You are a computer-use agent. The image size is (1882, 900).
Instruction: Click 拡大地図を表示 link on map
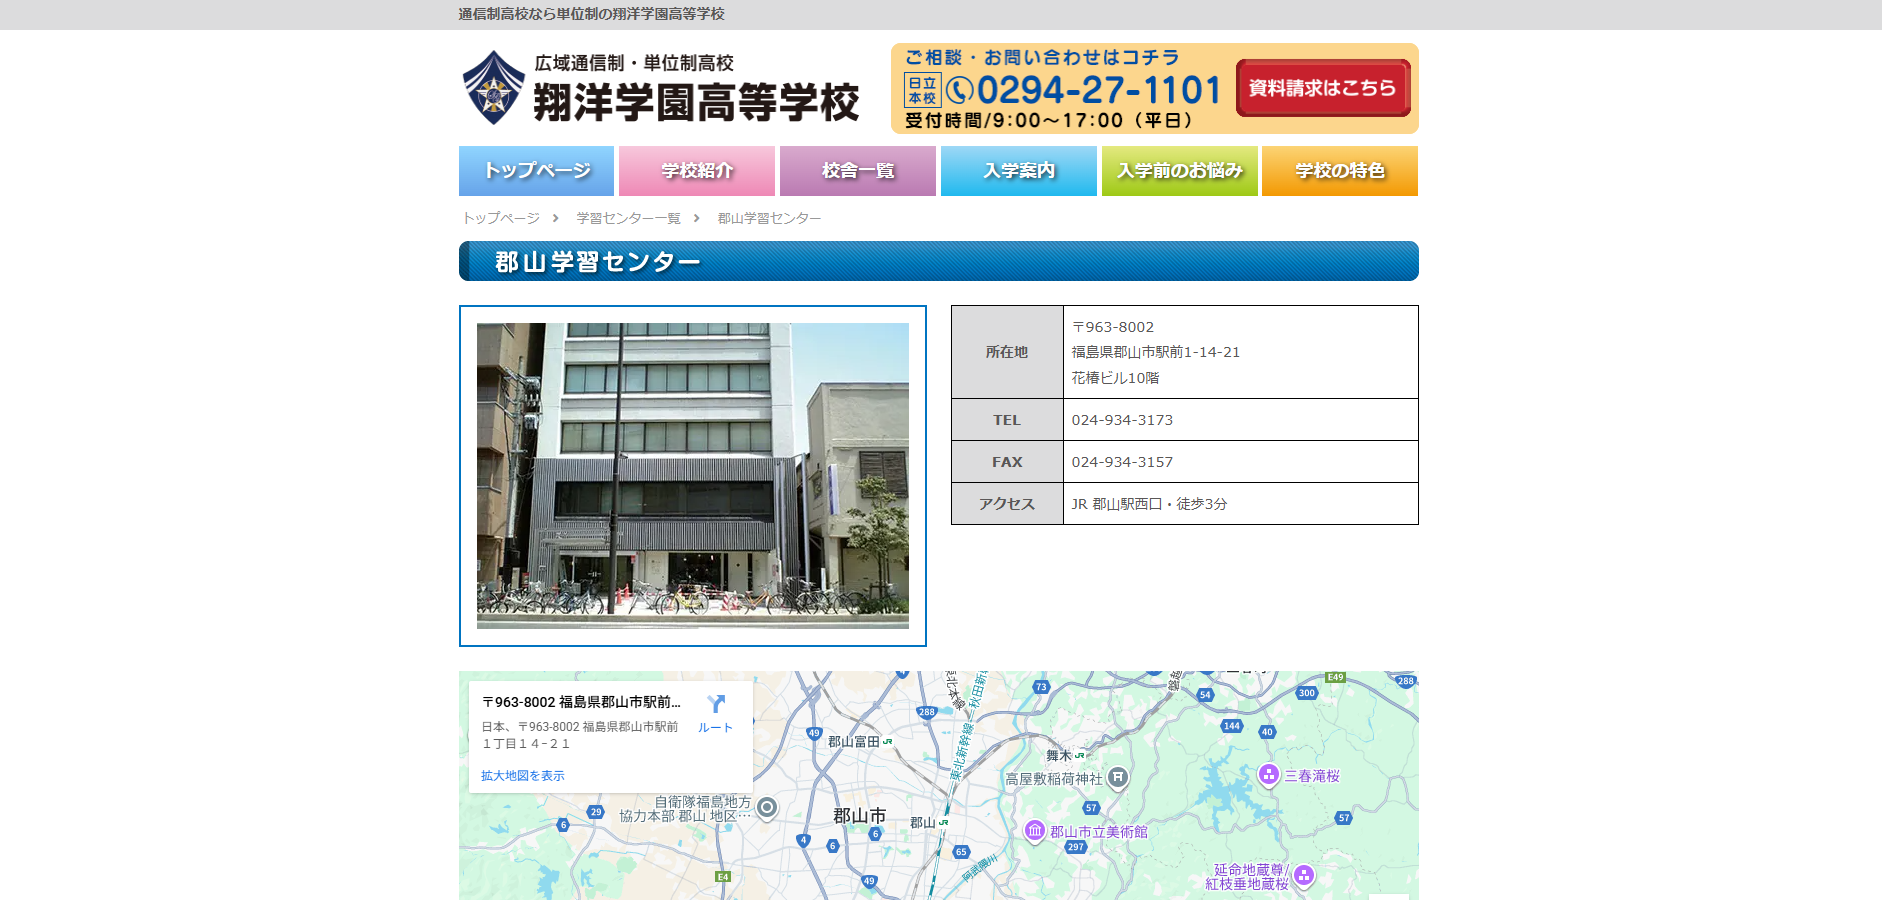(x=522, y=776)
